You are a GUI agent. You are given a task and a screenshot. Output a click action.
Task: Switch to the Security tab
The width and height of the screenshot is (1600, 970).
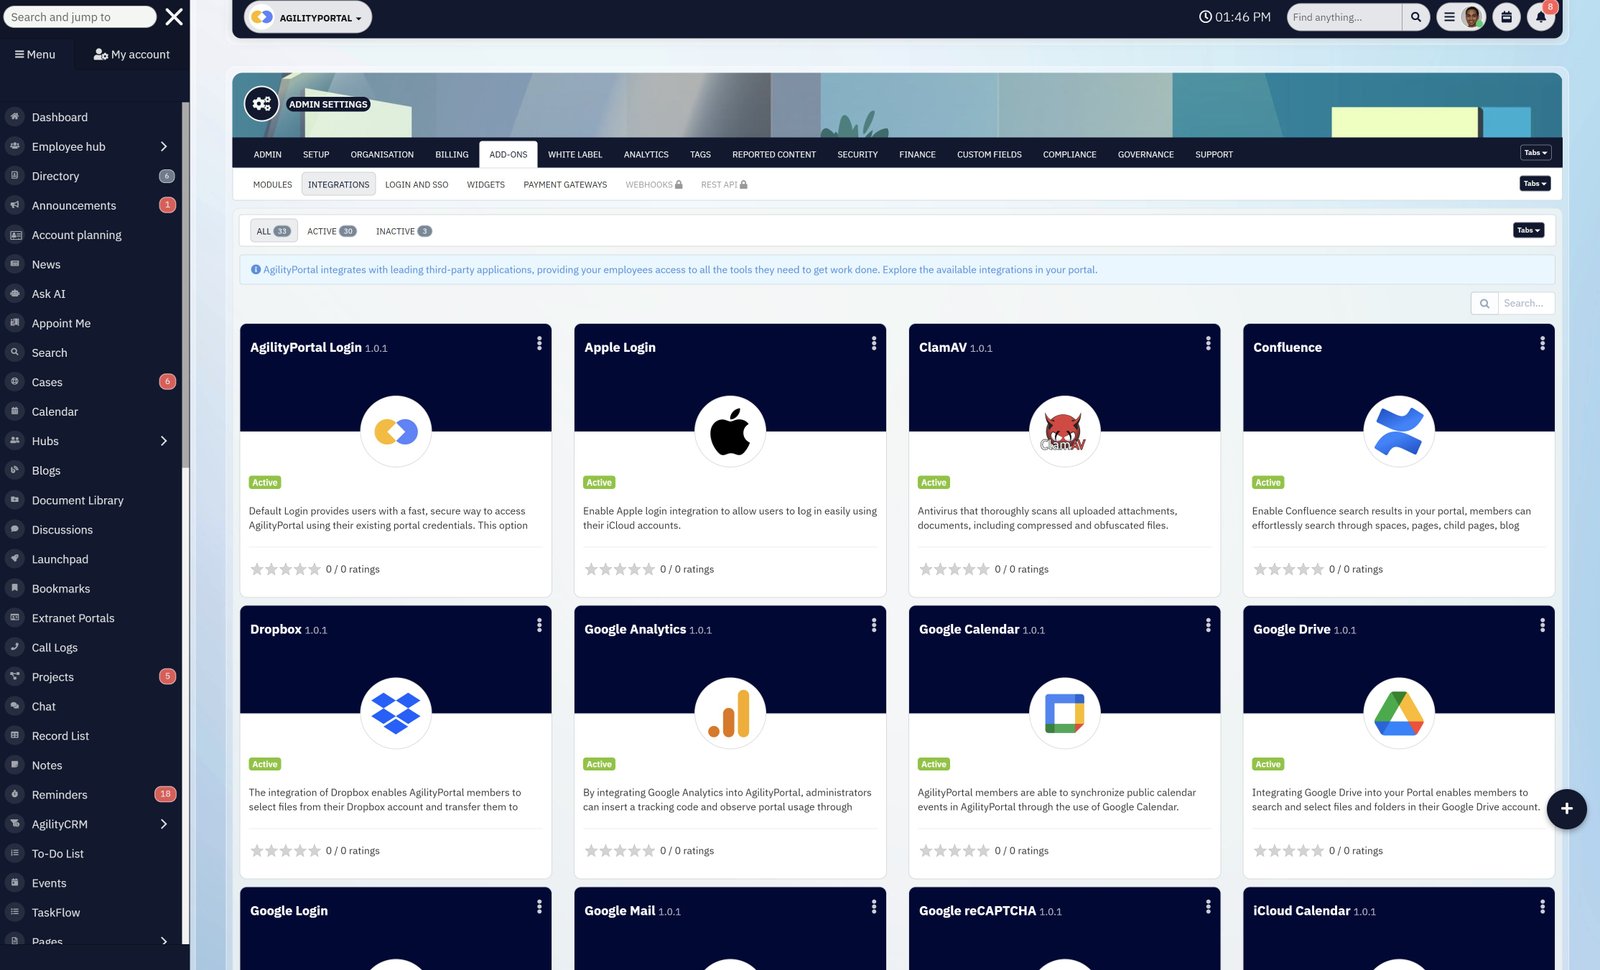click(x=857, y=155)
